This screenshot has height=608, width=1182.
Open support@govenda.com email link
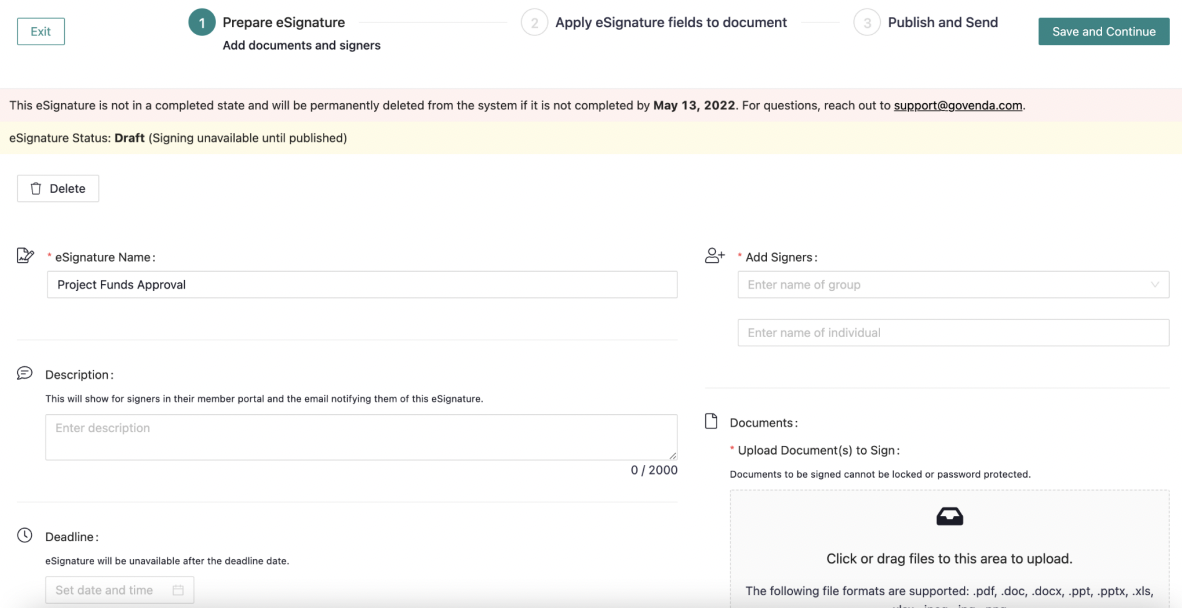click(x=958, y=105)
